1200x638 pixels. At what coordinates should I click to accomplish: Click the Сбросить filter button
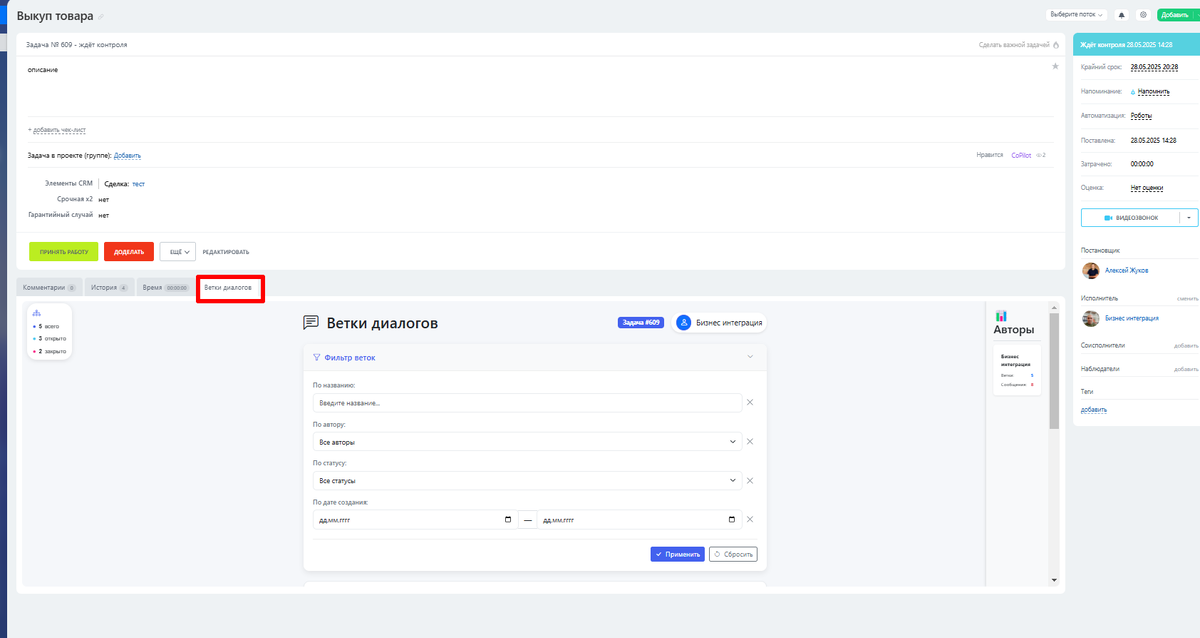pos(733,554)
